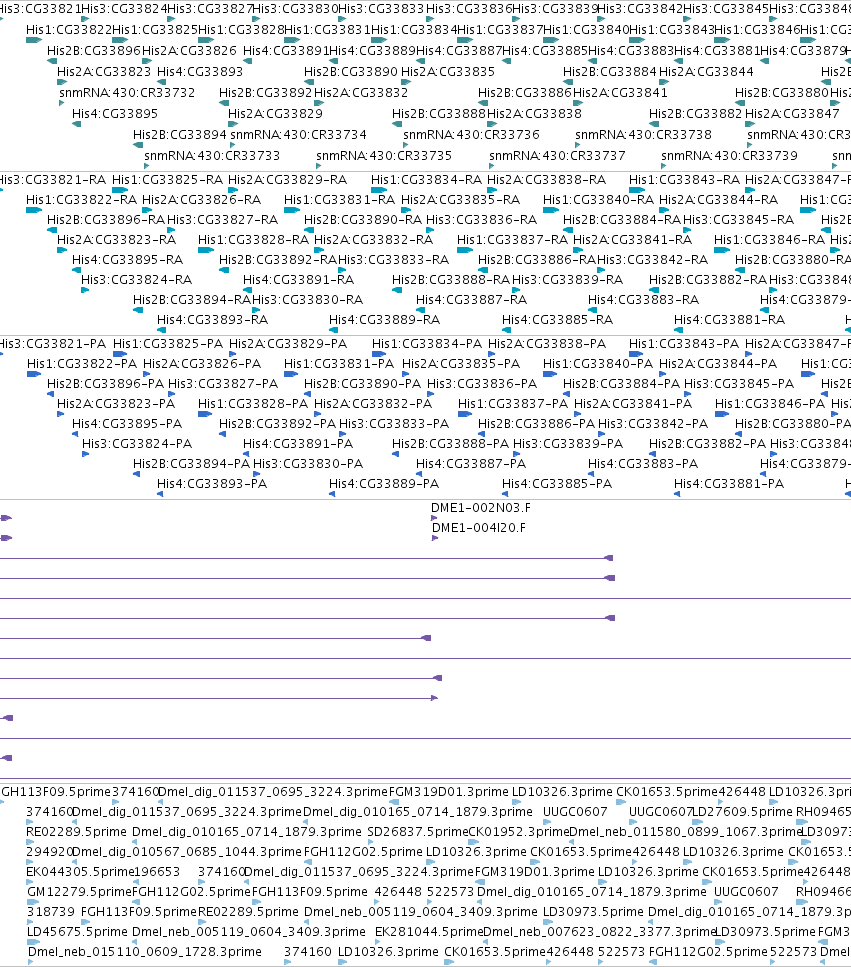This screenshot has height=967, width=851.
Task: Click protein label His4:CG33885-PA
Action: (x=557, y=484)
